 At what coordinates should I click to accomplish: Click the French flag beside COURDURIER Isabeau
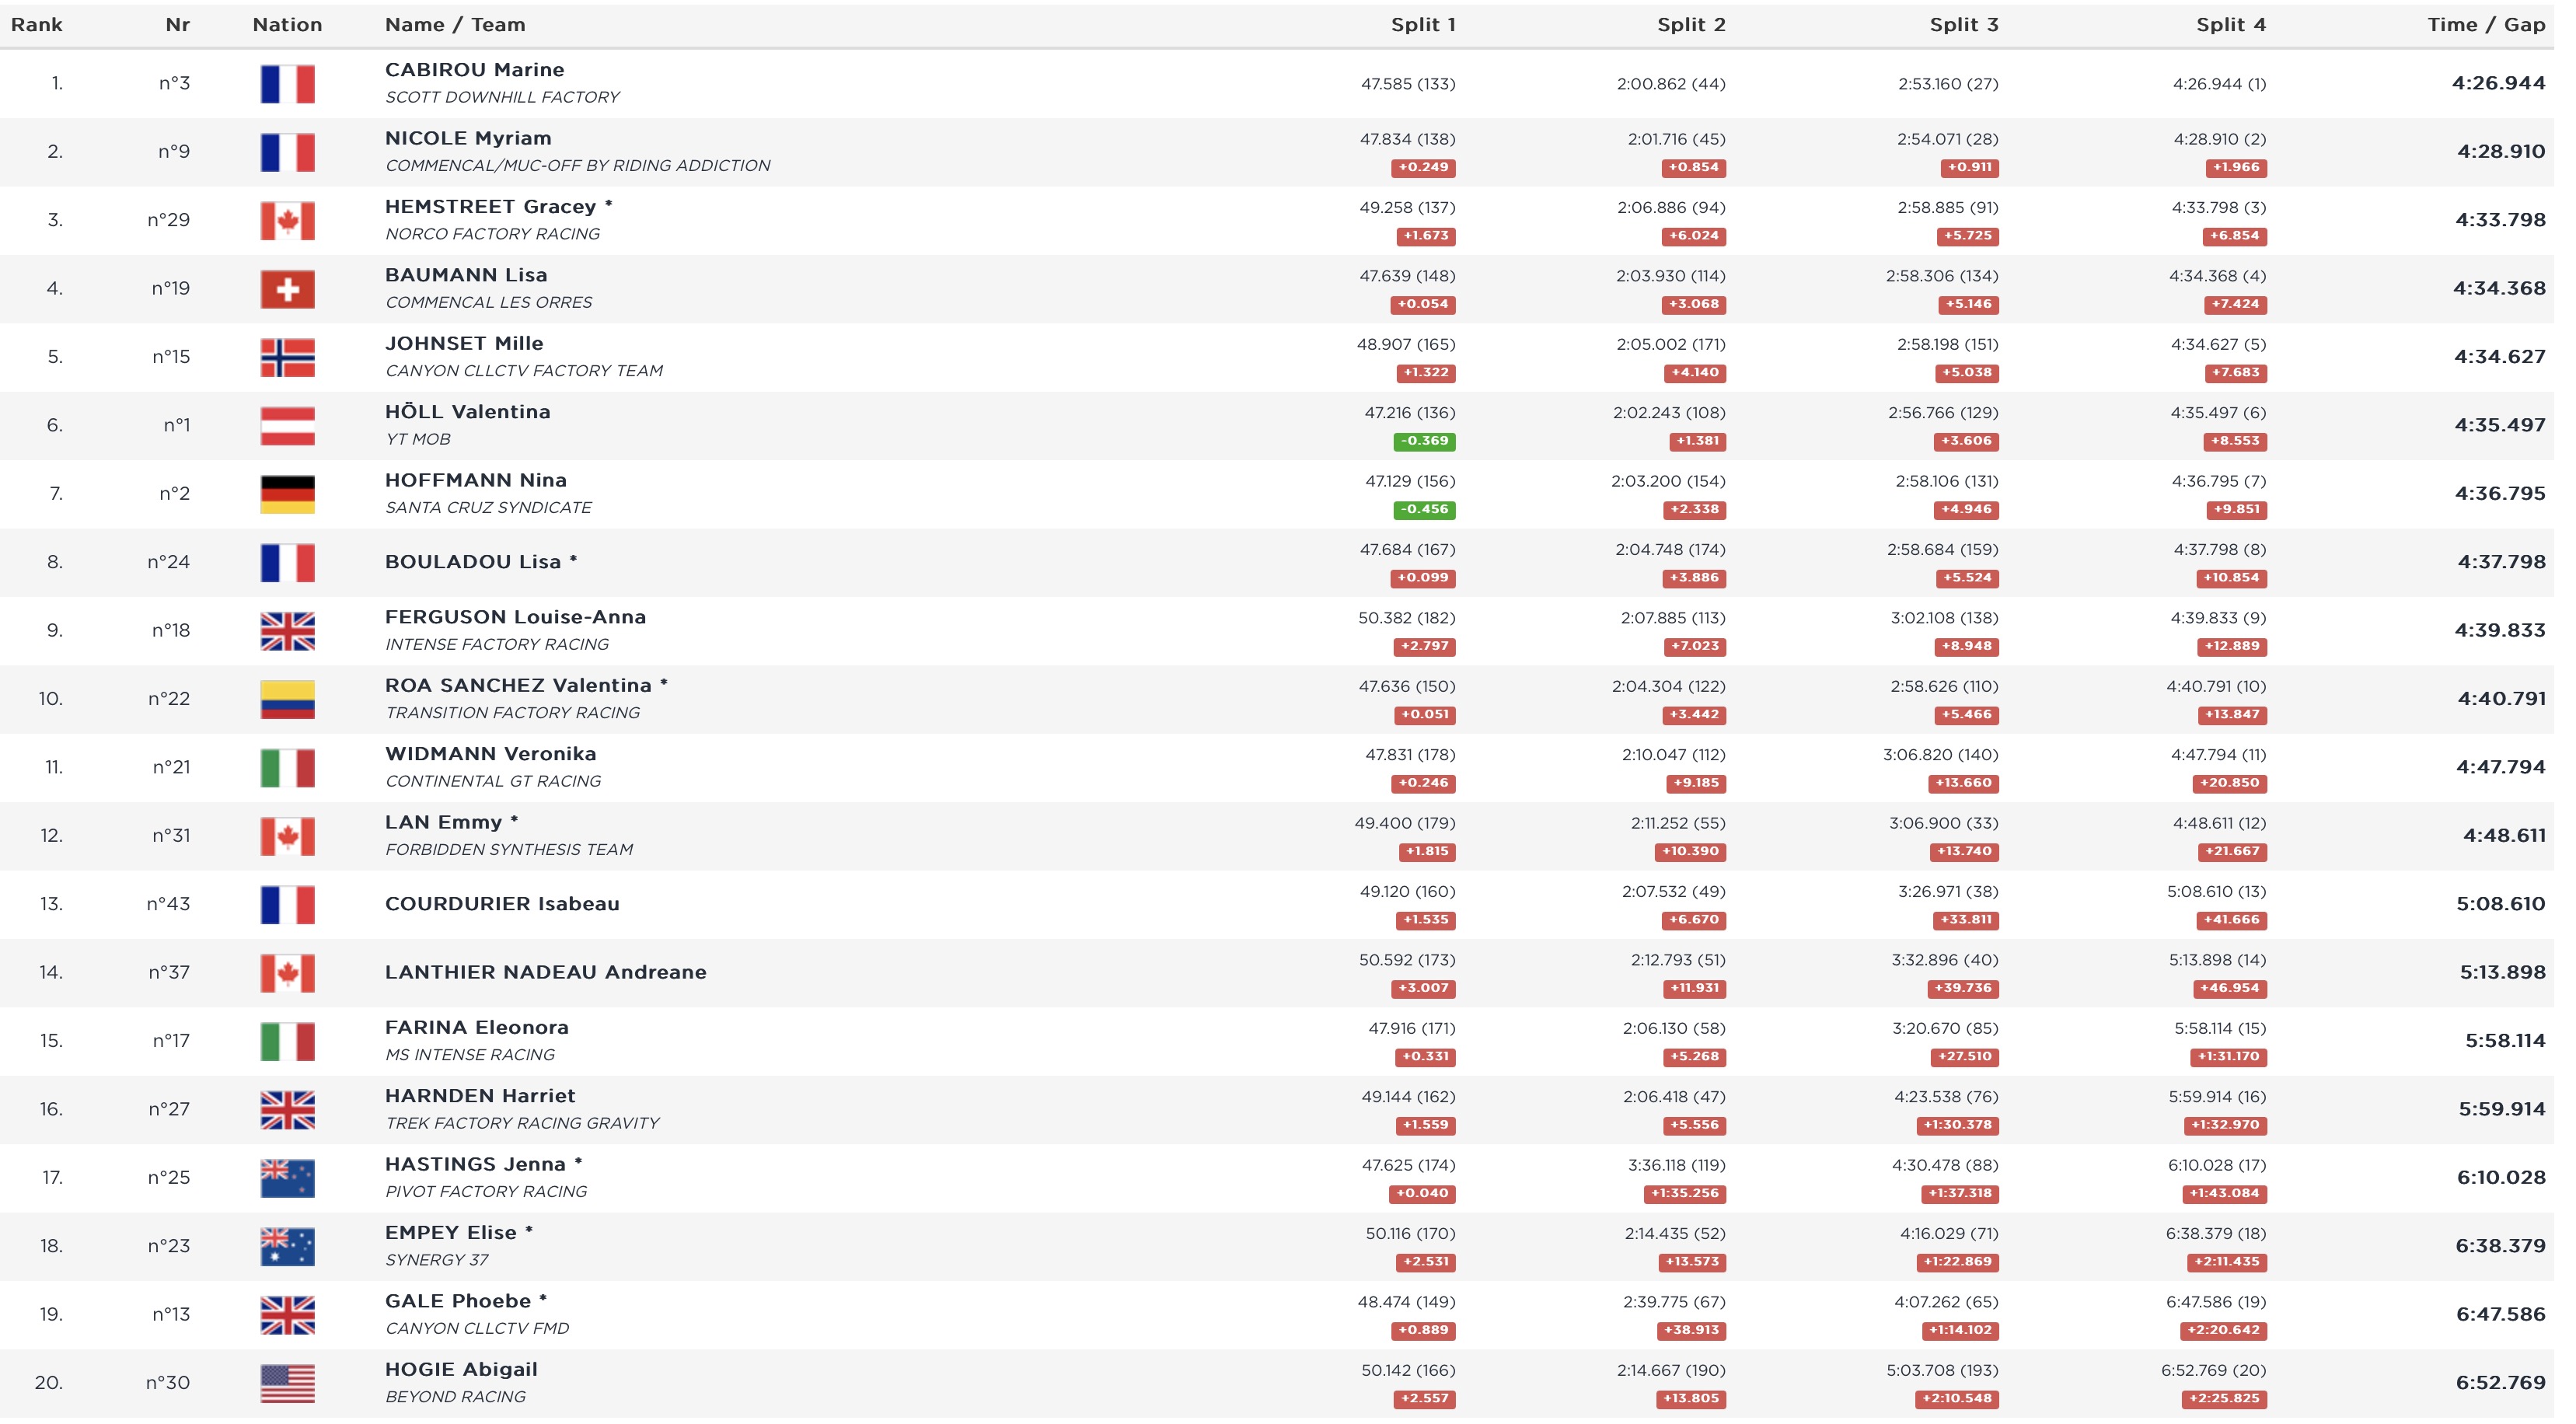pyautogui.click(x=290, y=906)
